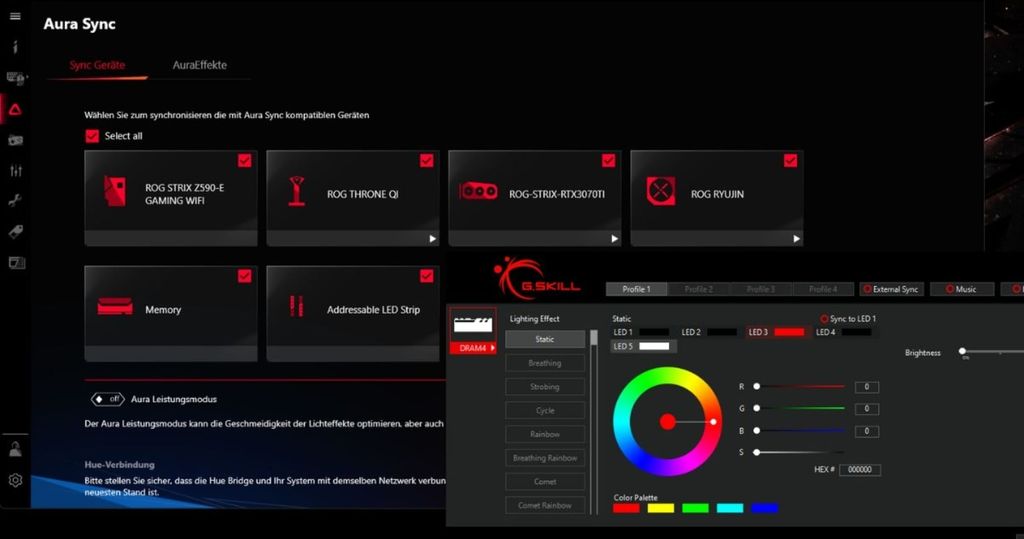Click the G.SKILL logo
The height and width of the screenshot is (539, 1024).
pos(537,279)
